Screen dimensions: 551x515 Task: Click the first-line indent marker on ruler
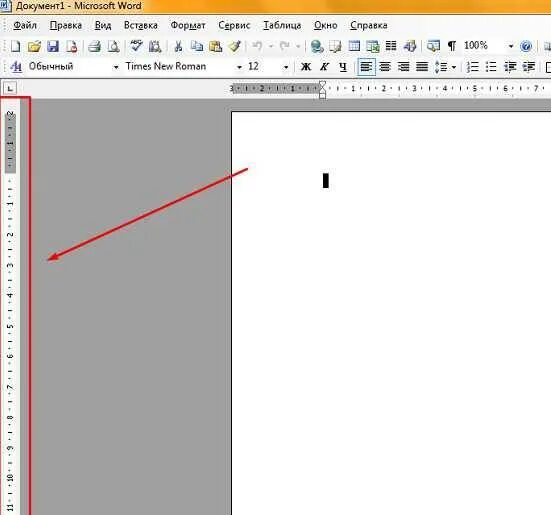322,84
